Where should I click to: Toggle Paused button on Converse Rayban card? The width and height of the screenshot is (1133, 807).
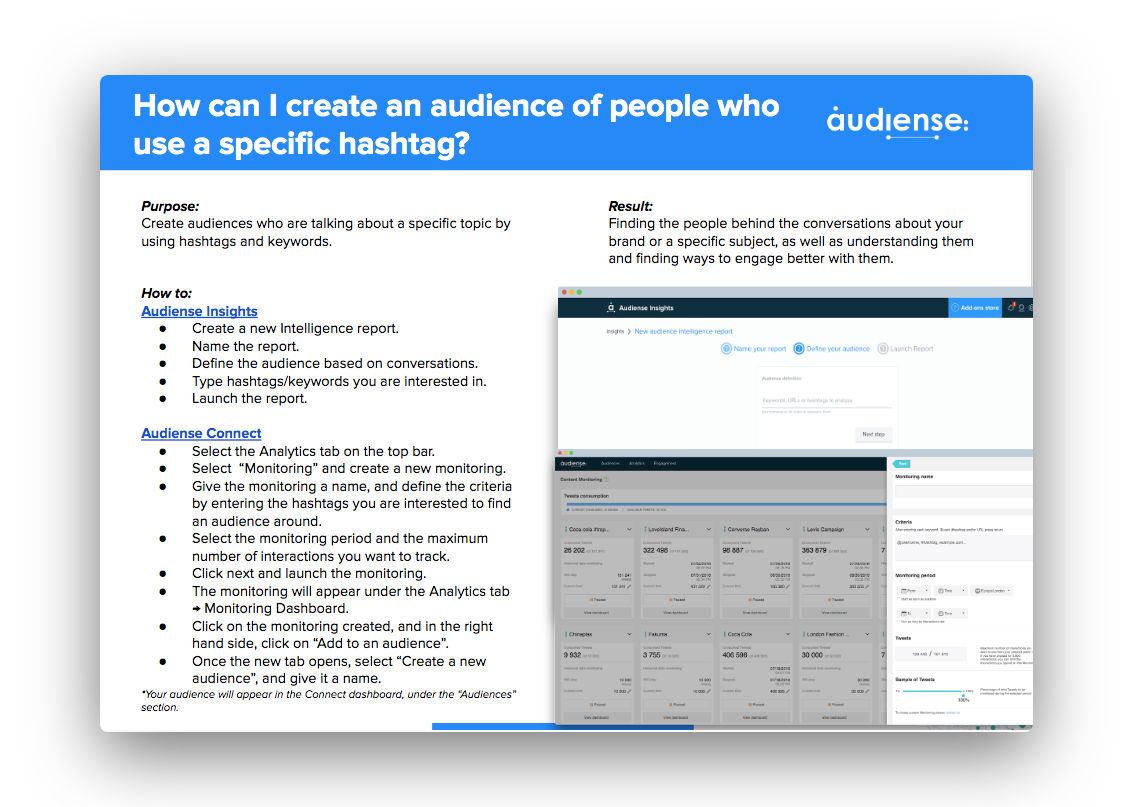[x=757, y=600]
